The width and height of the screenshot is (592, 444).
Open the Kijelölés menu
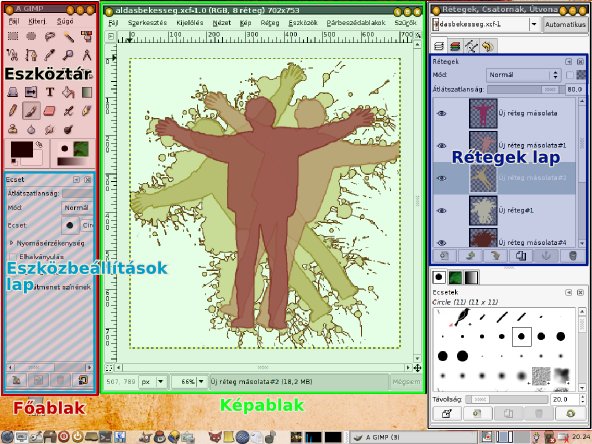[190, 23]
